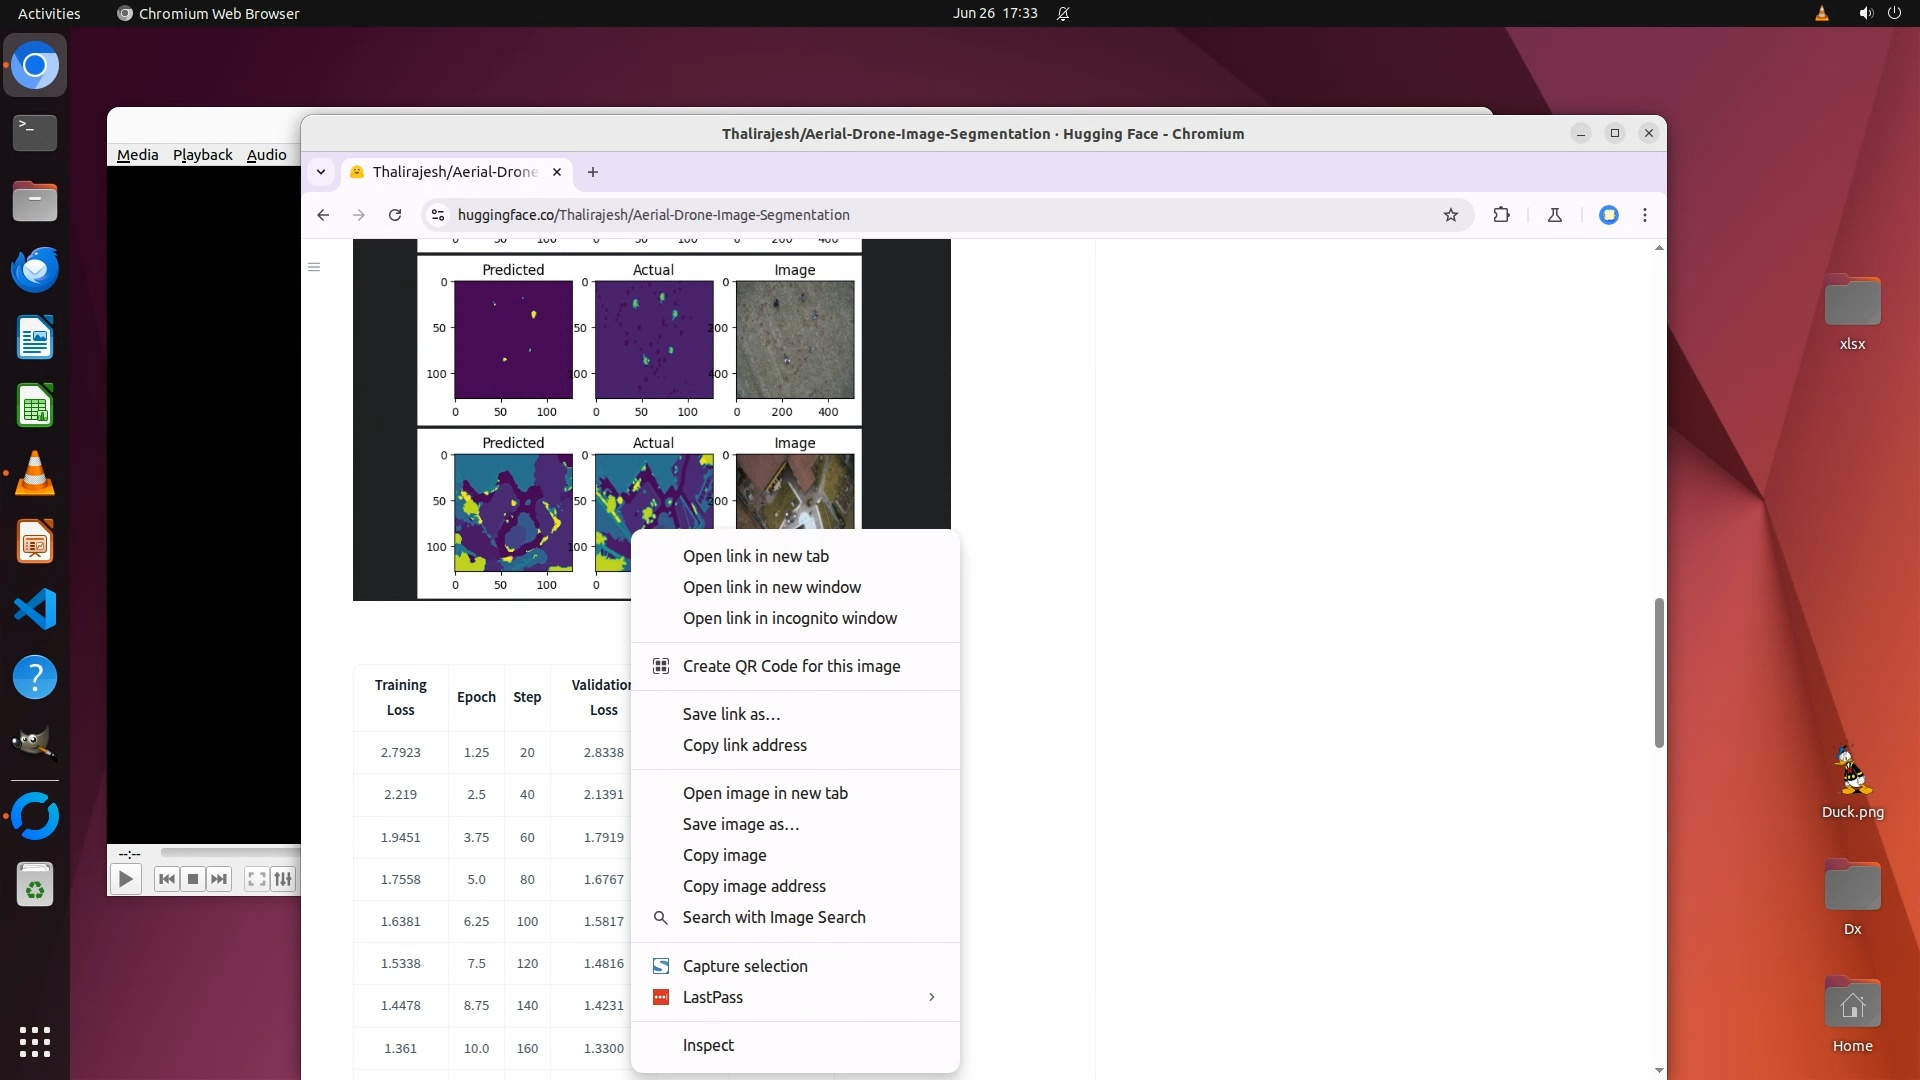Click the page vertical scrollbar thumb
The height and width of the screenshot is (1080, 1920).
[x=1659, y=672]
